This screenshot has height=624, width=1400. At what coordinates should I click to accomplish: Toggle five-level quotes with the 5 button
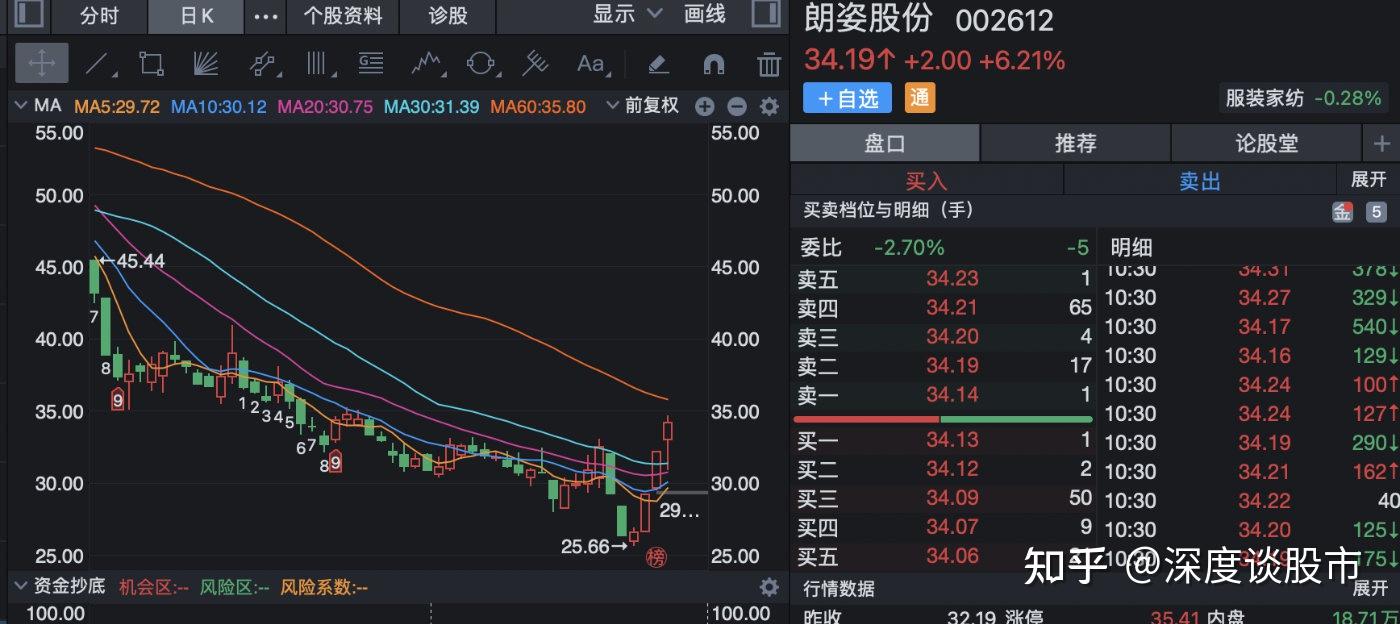[1375, 211]
